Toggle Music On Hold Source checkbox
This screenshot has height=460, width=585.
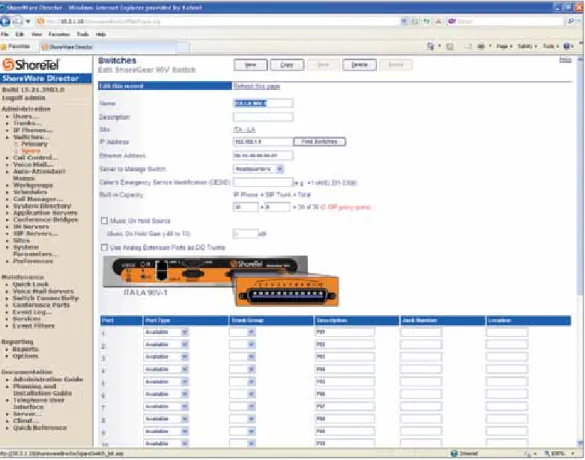point(104,220)
